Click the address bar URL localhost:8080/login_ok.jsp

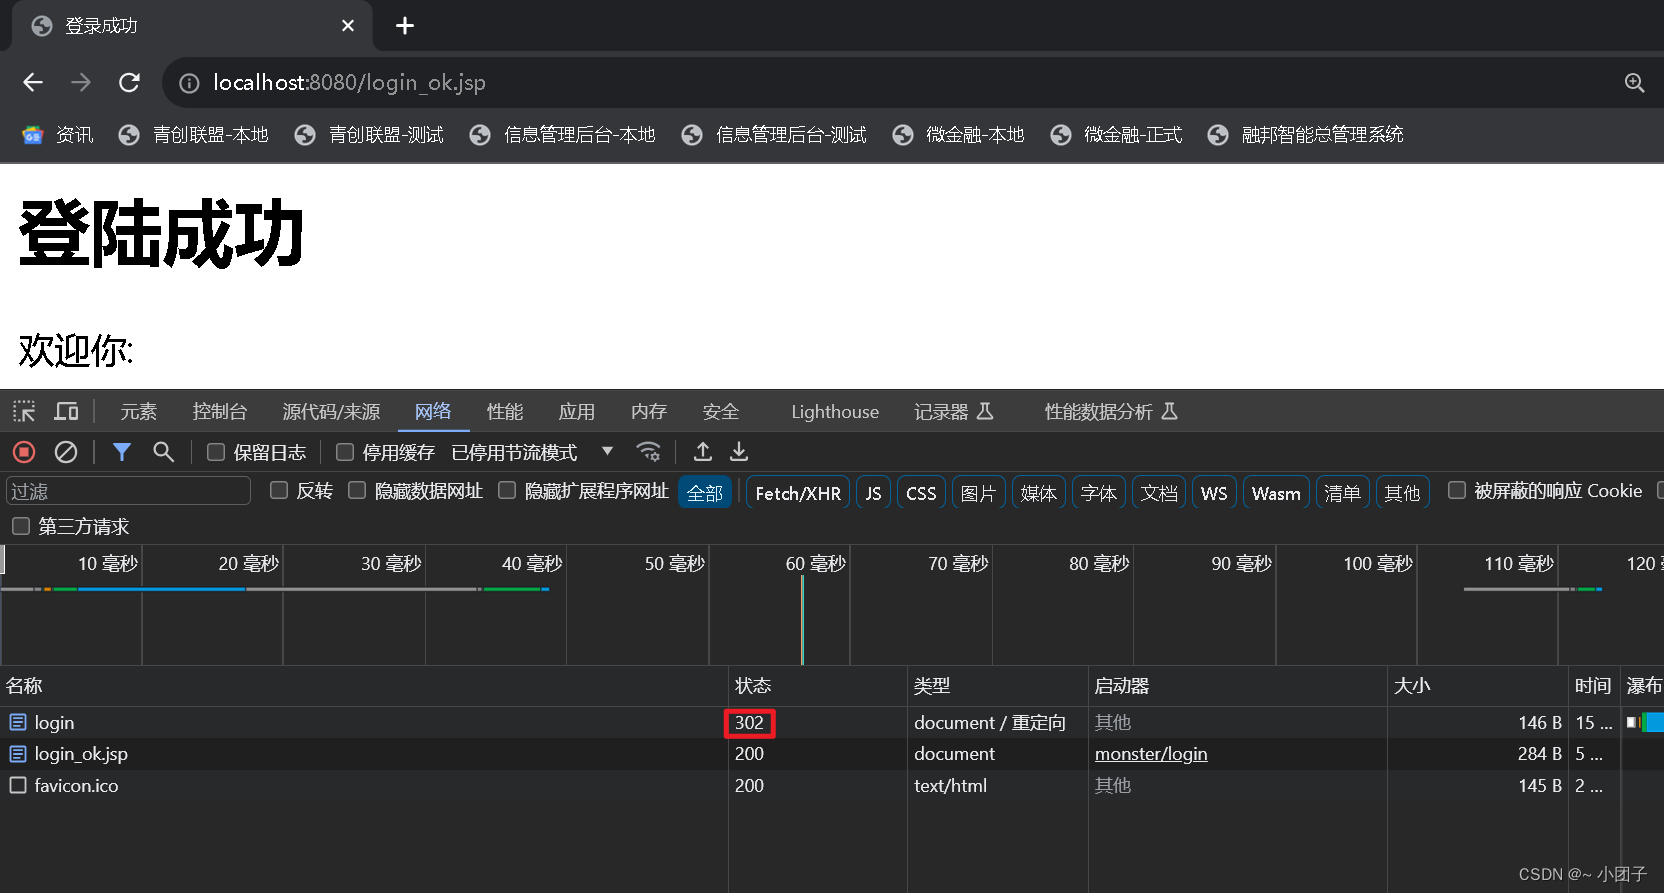pyautogui.click(x=349, y=83)
